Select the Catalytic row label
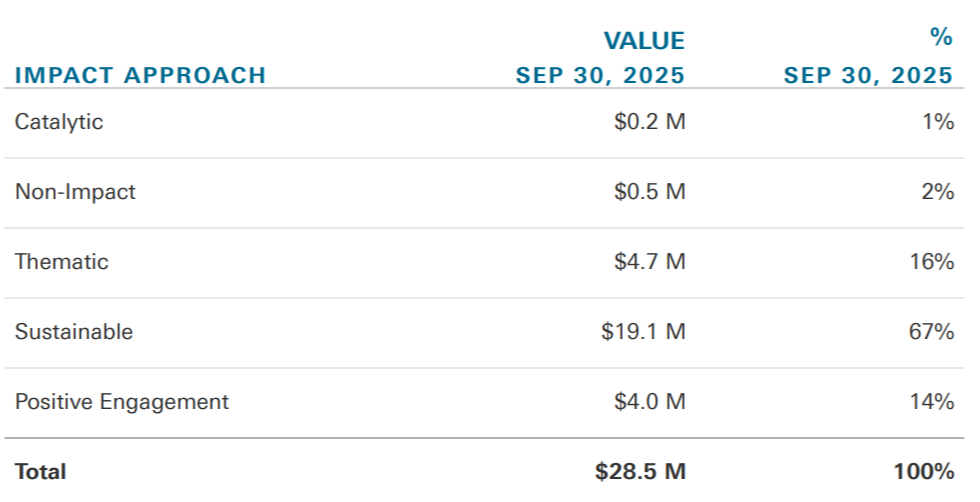 point(59,122)
